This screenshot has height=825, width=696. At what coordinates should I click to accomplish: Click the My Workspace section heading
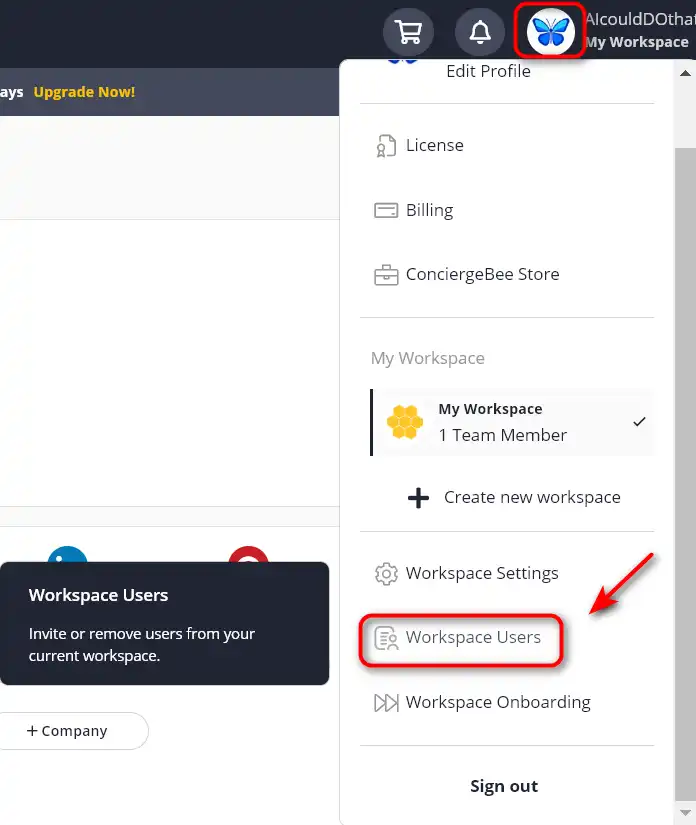(x=428, y=358)
